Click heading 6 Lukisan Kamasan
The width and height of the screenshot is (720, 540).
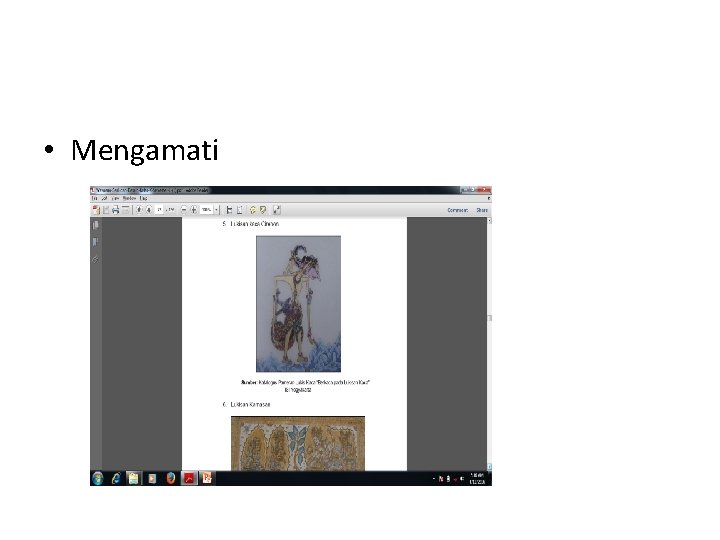point(247,405)
